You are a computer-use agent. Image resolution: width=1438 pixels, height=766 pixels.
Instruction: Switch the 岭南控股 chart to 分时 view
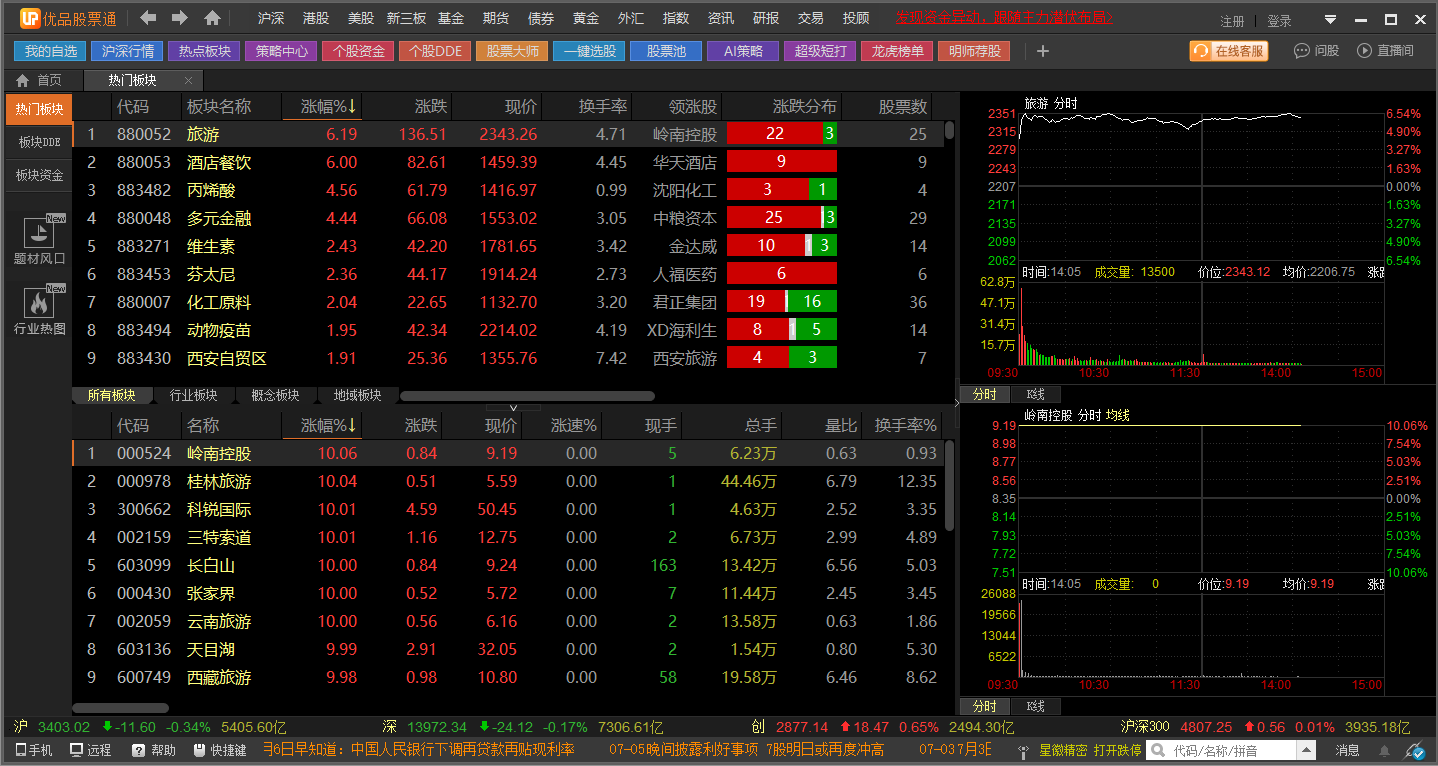(984, 706)
